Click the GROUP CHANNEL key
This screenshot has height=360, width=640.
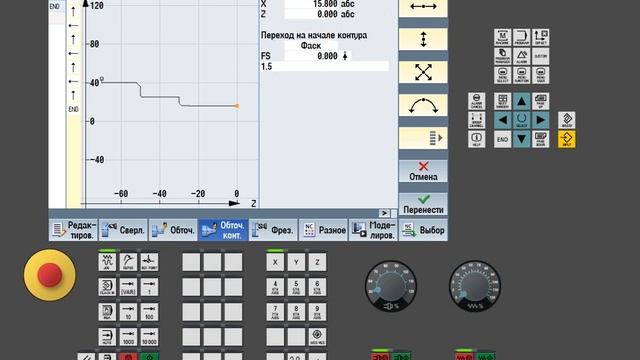(476, 120)
